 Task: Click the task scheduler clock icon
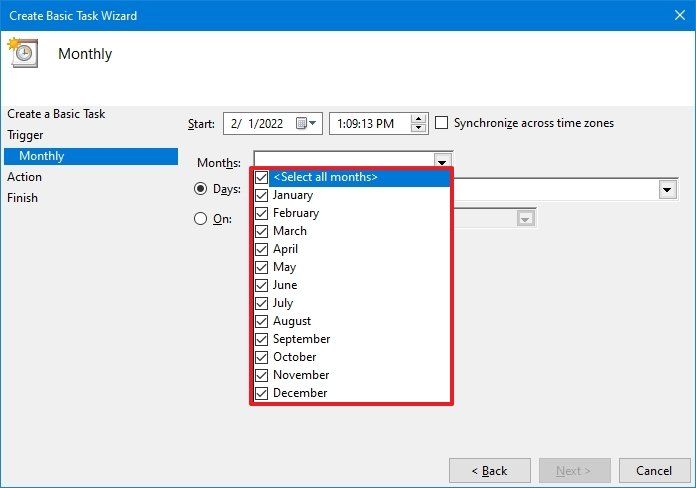pos(23,52)
